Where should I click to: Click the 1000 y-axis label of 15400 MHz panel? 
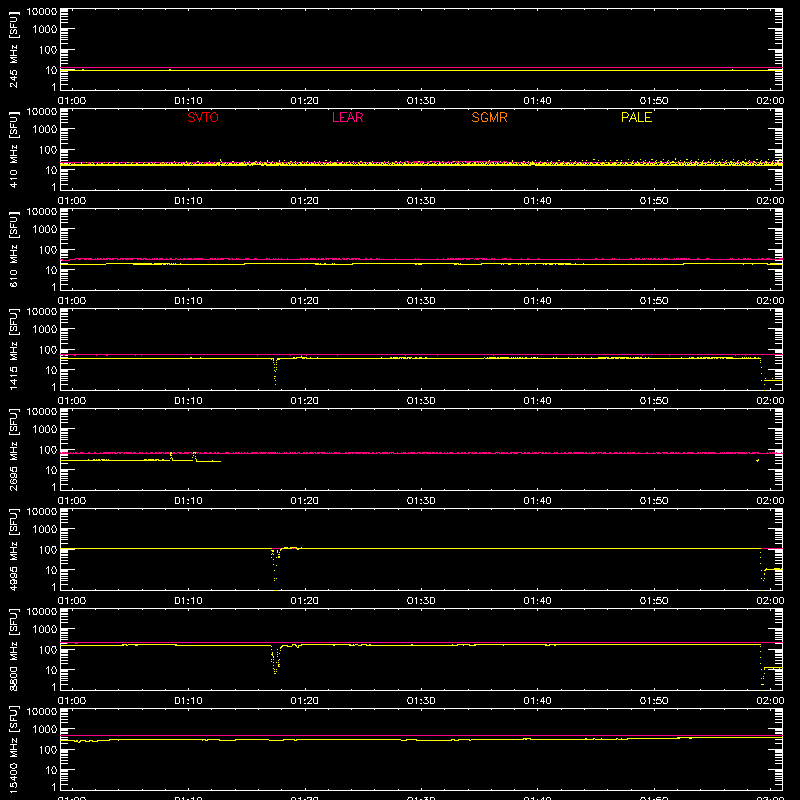point(45,729)
